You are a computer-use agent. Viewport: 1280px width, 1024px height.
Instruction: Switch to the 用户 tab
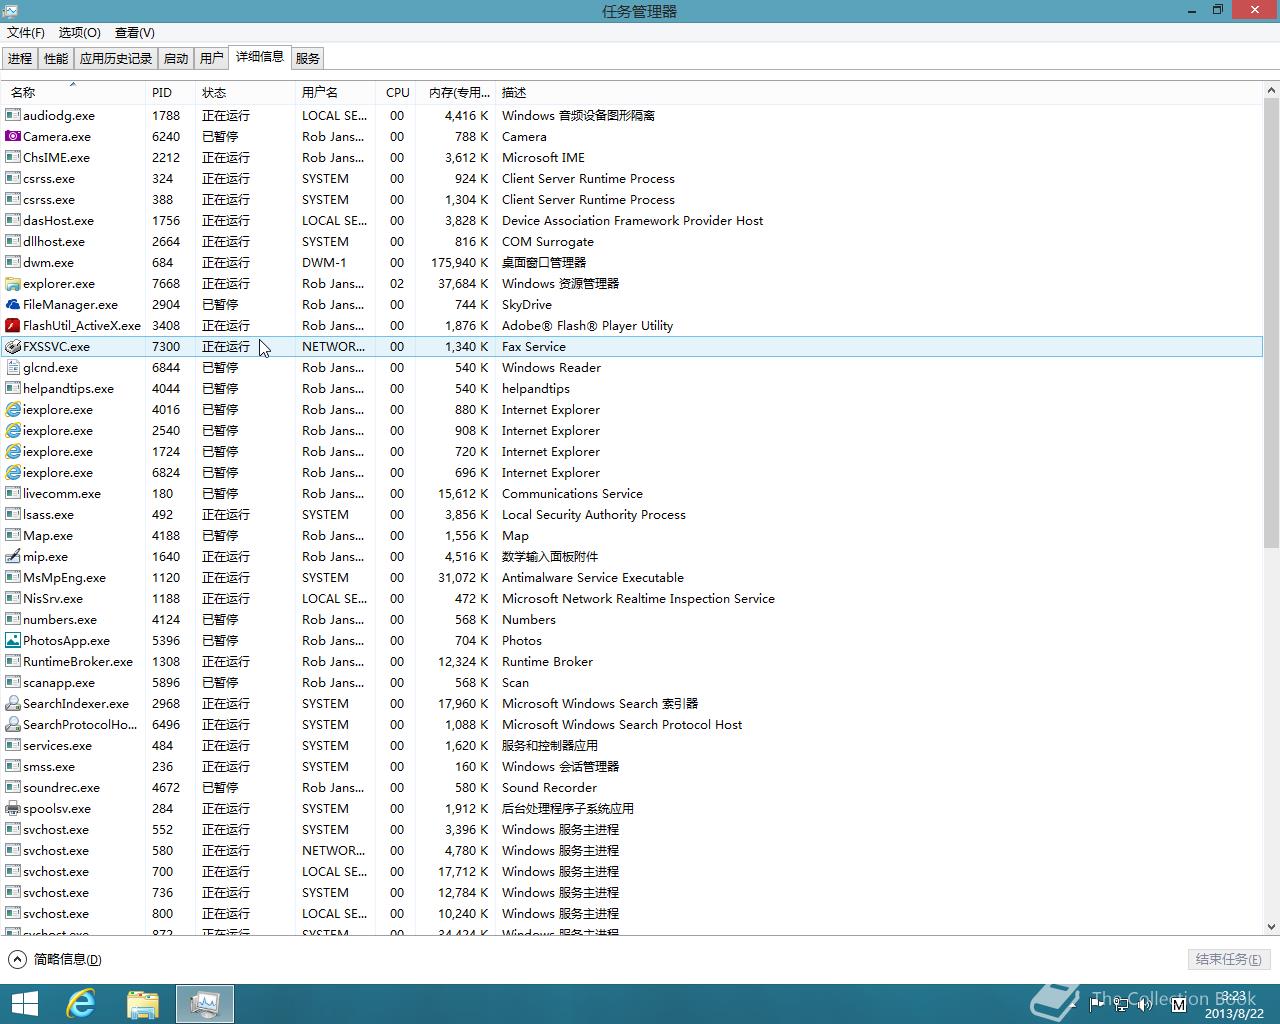[x=212, y=58]
